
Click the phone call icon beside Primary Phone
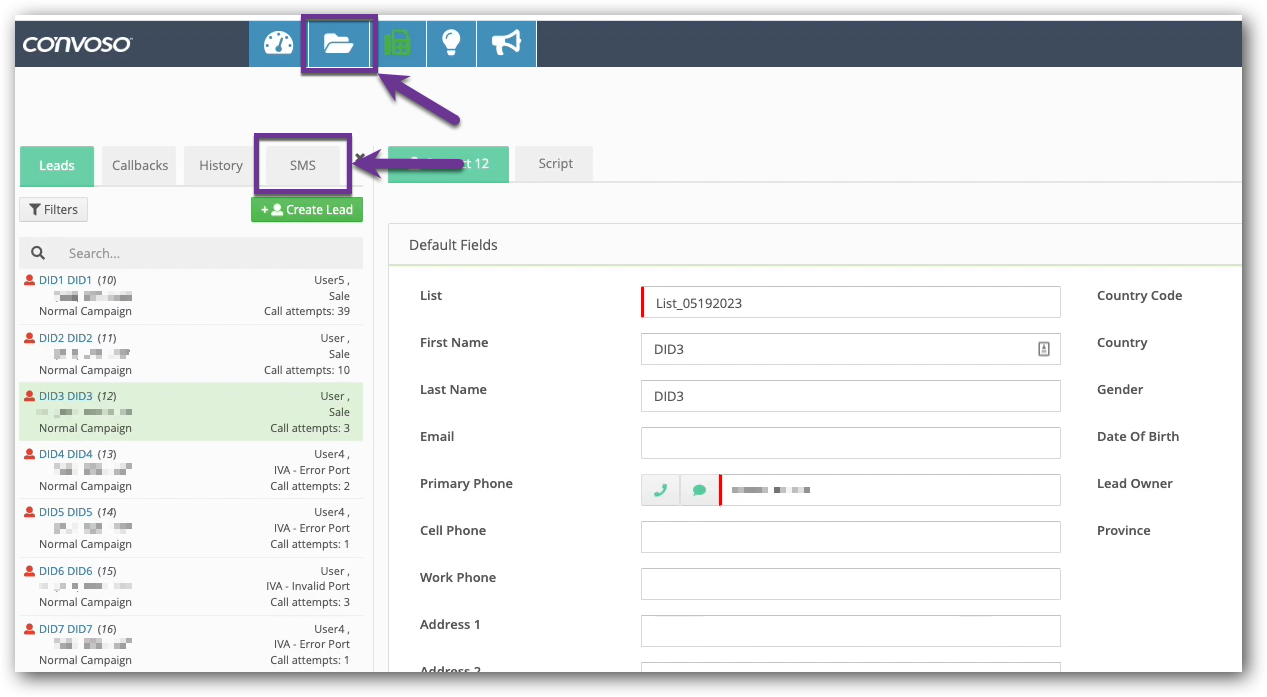(x=660, y=490)
